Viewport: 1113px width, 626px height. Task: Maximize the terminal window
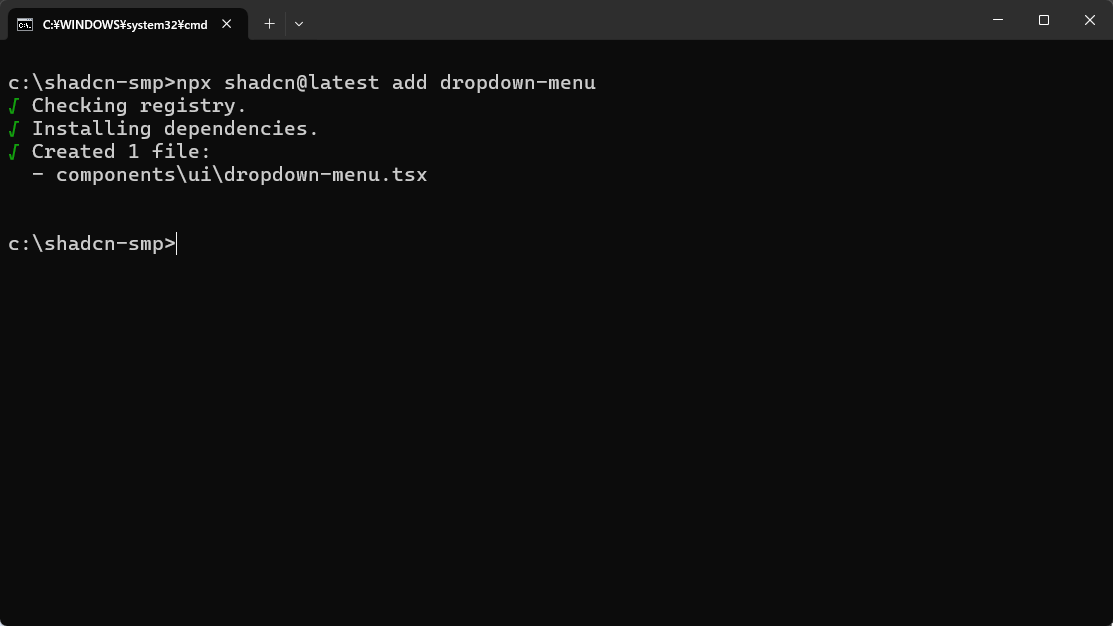pos(1043,20)
